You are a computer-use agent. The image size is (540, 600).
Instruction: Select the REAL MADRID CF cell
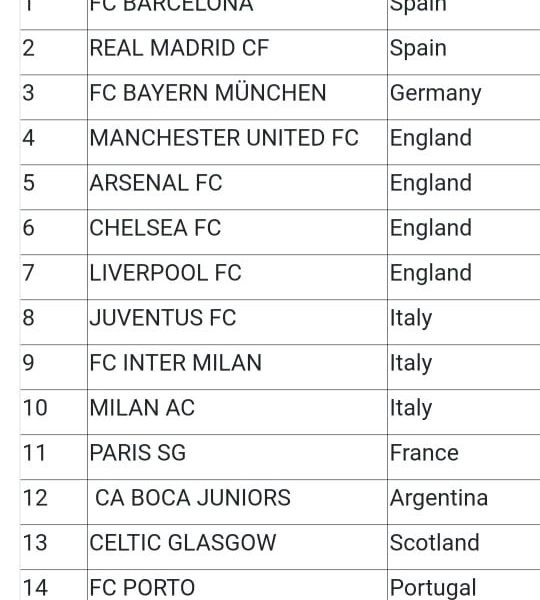[x=237, y=52]
